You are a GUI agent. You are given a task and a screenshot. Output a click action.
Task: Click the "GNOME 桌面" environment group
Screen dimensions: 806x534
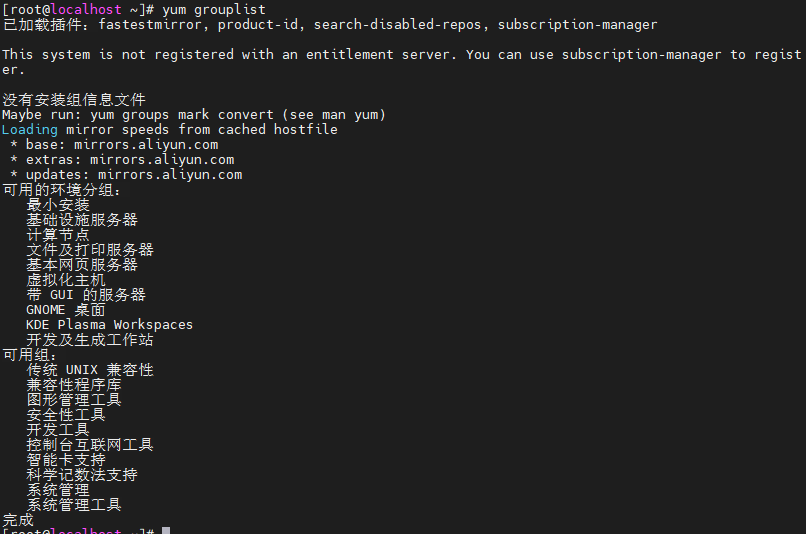(65, 310)
